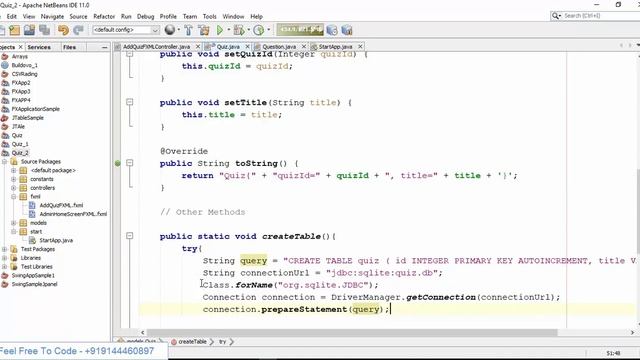Open the Tools menu
Viewport: 640px width, 360px height.
point(209,16)
